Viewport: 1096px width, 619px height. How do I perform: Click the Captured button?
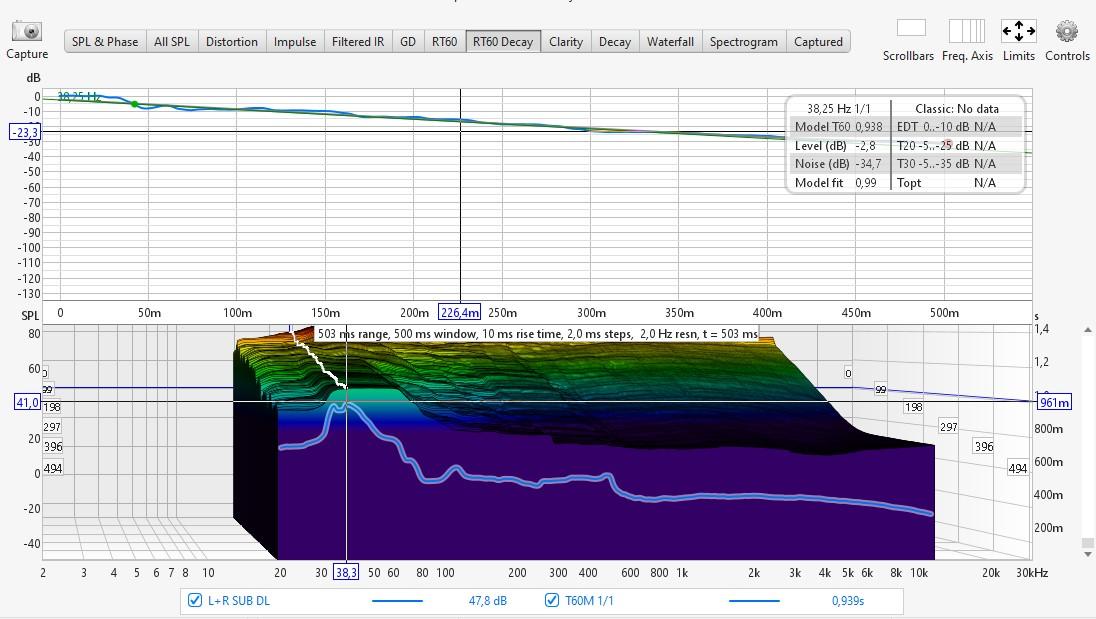818,42
